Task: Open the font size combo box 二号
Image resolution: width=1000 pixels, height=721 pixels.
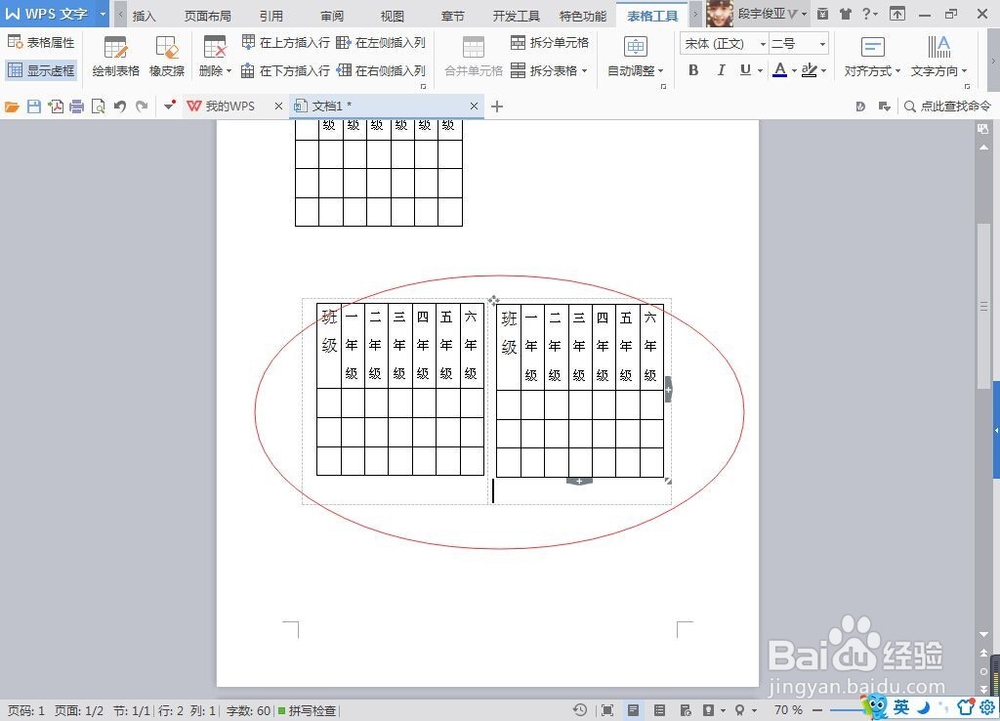Action: [x=798, y=43]
